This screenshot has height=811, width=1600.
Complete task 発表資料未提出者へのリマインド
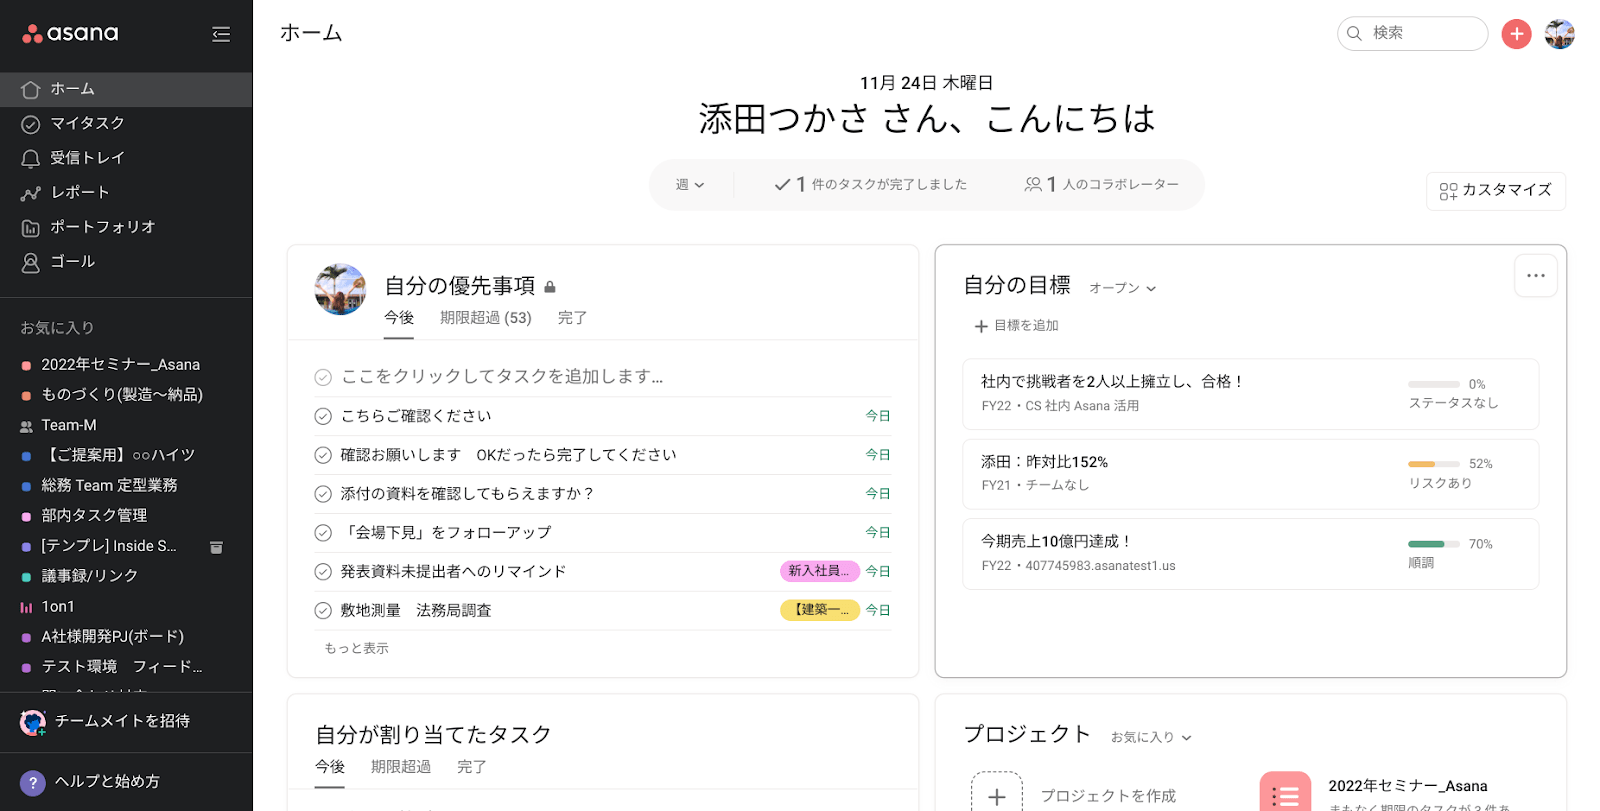tap(323, 572)
